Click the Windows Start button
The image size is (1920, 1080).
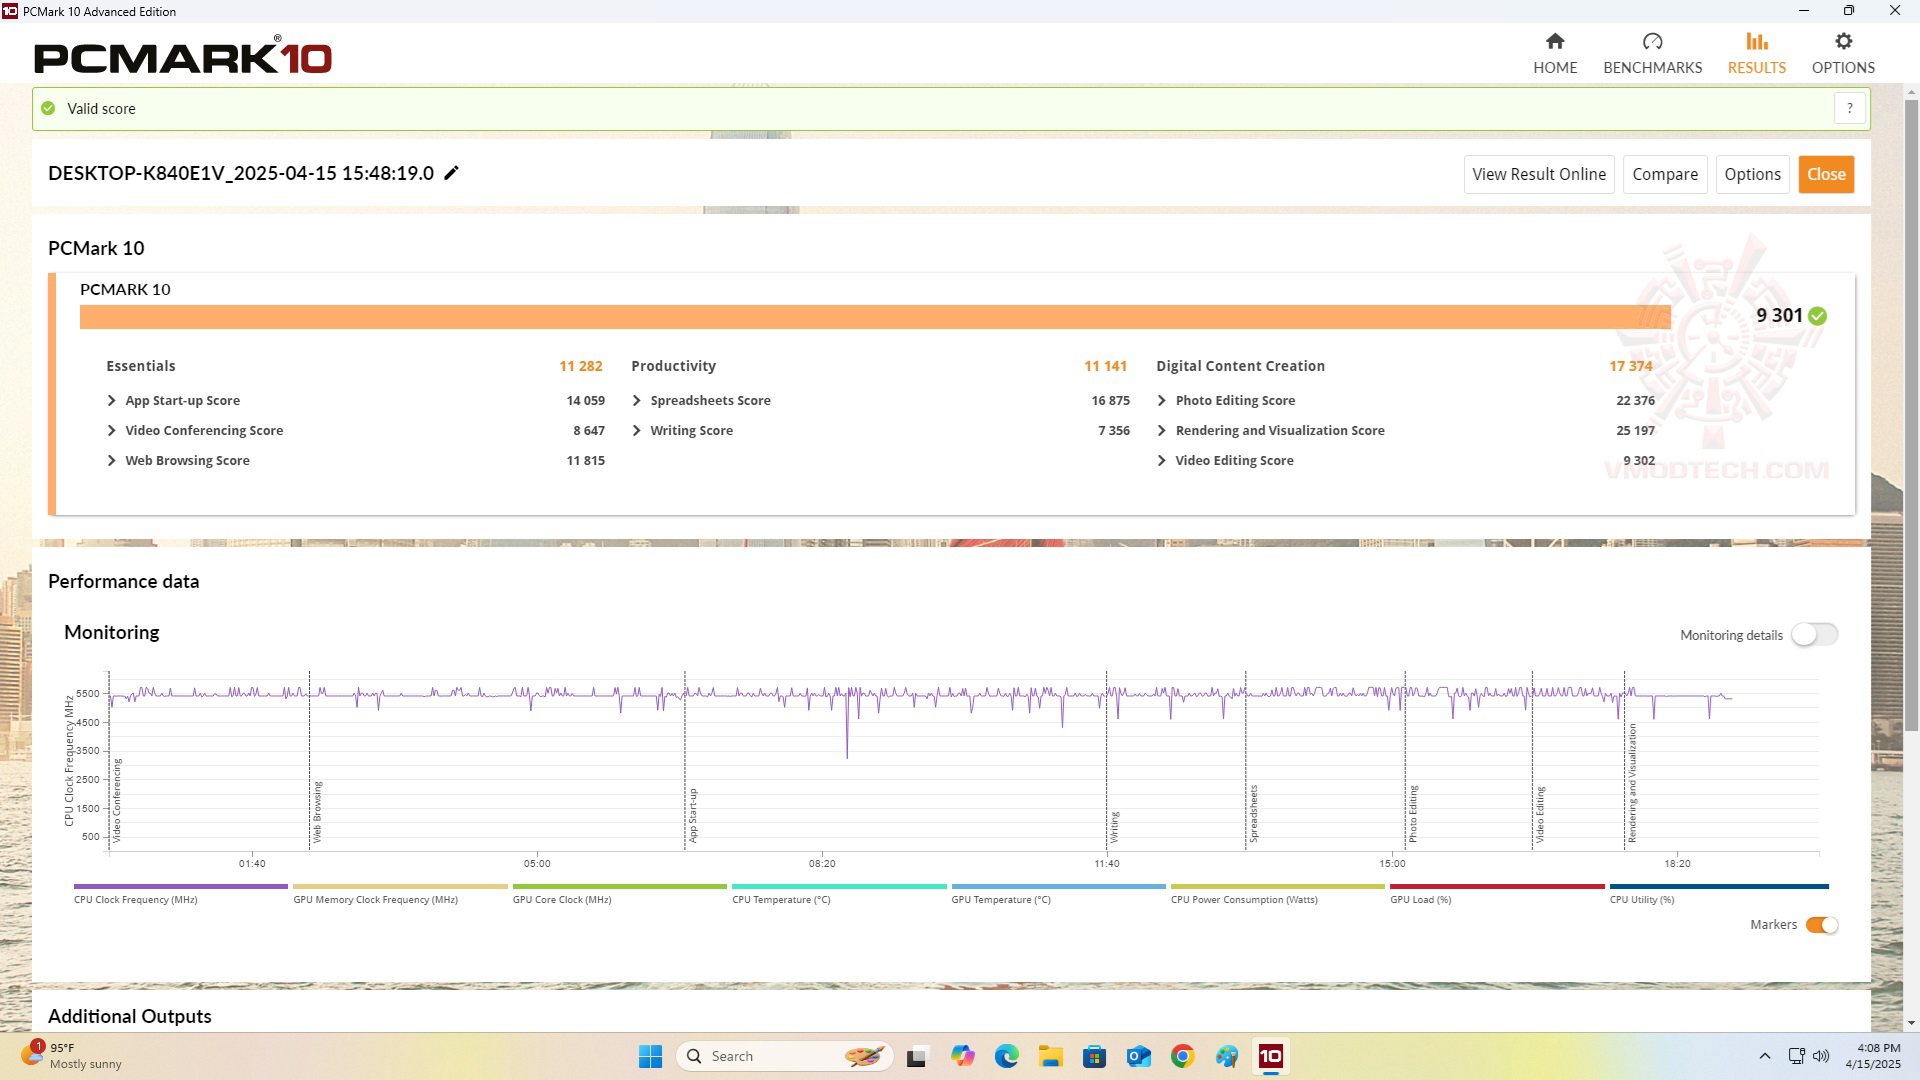click(650, 1055)
